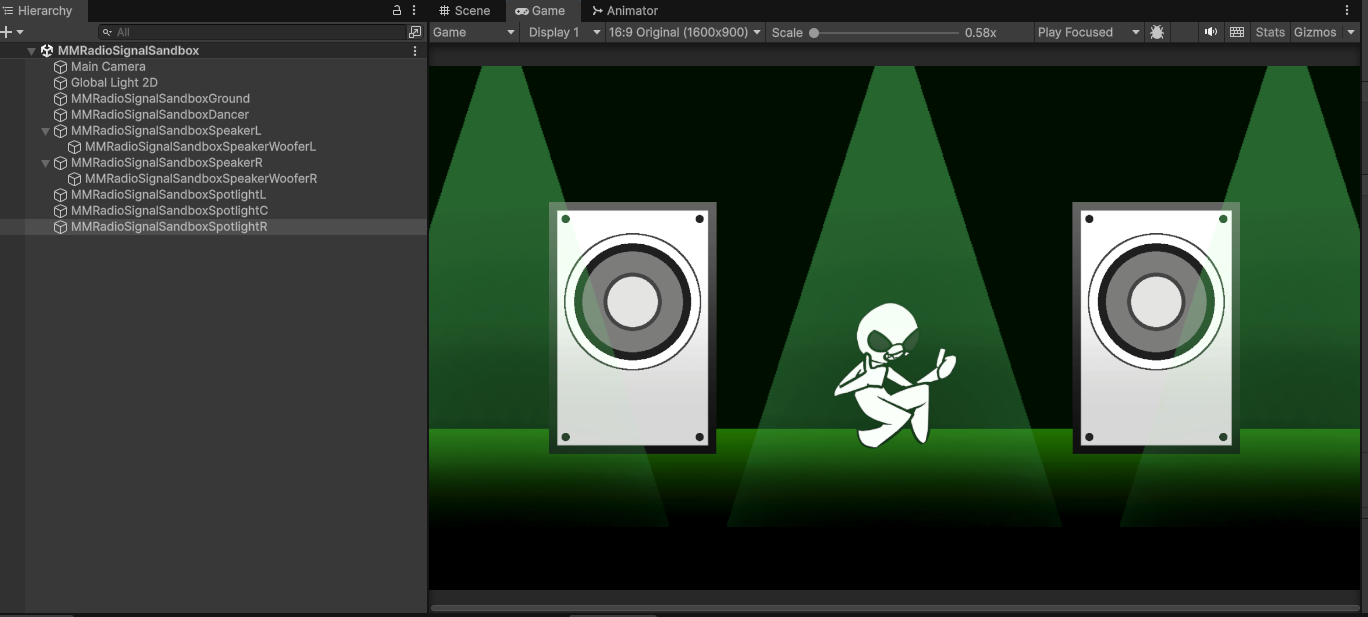The height and width of the screenshot is (617, 1368).
Task: Click the Unity scene icon beside MMRadioSignalSandbox
Action: click(x=47, y=50)
